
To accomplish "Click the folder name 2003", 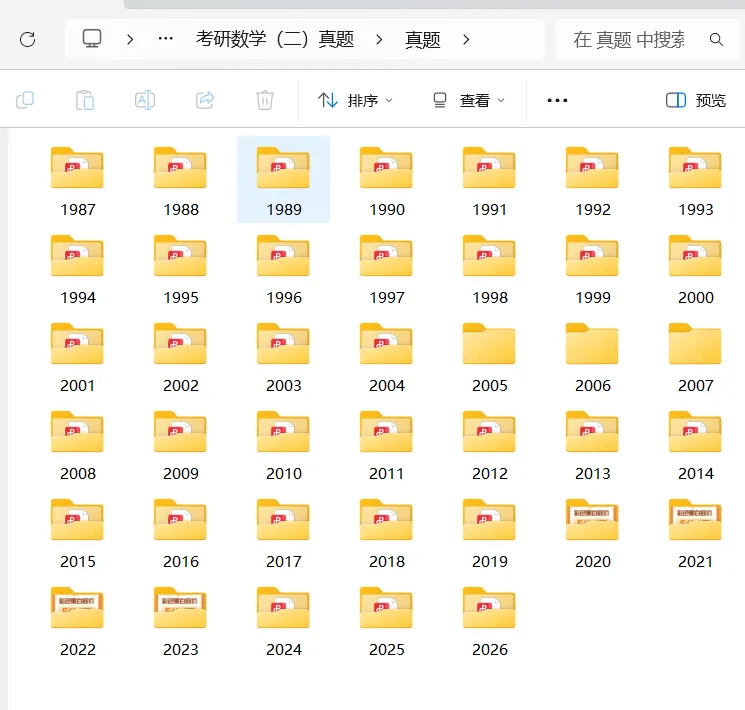I will tap(284, 385).
